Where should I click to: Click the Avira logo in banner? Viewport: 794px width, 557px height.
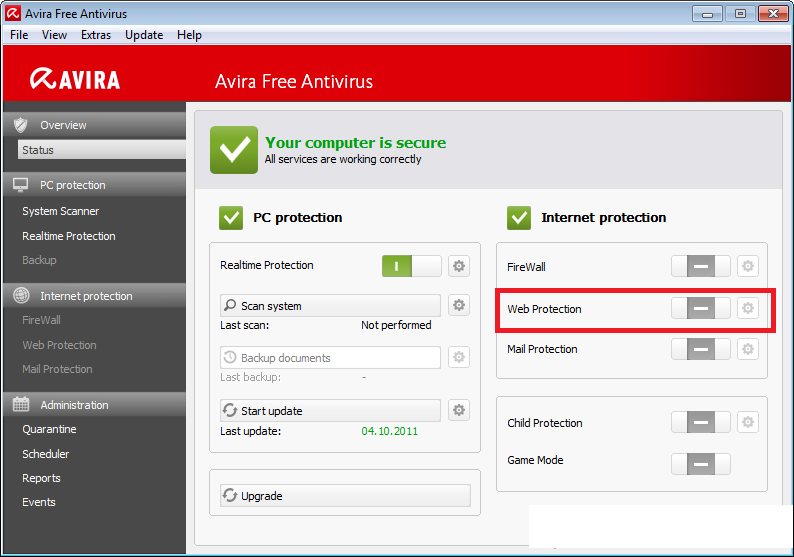coord(75,79)
